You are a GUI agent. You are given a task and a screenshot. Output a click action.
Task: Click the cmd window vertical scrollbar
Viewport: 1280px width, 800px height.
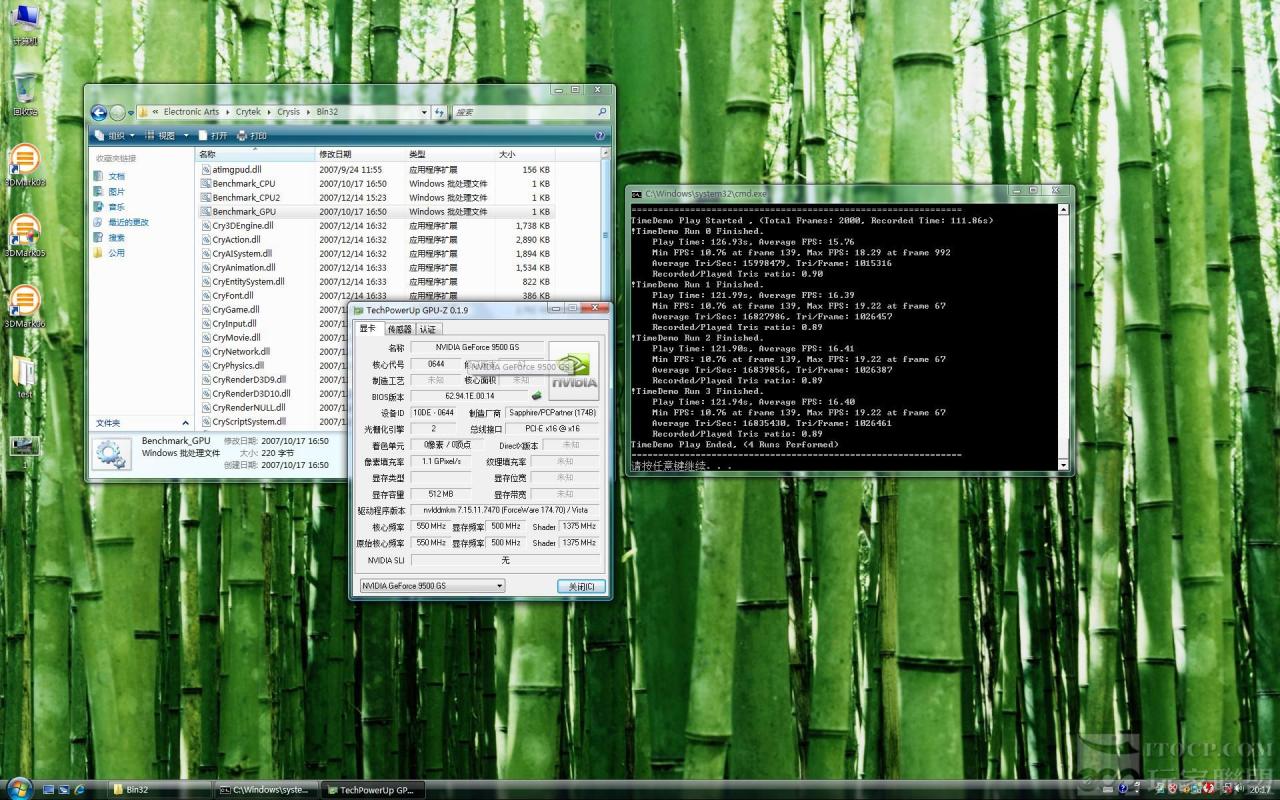(1065, 337)
